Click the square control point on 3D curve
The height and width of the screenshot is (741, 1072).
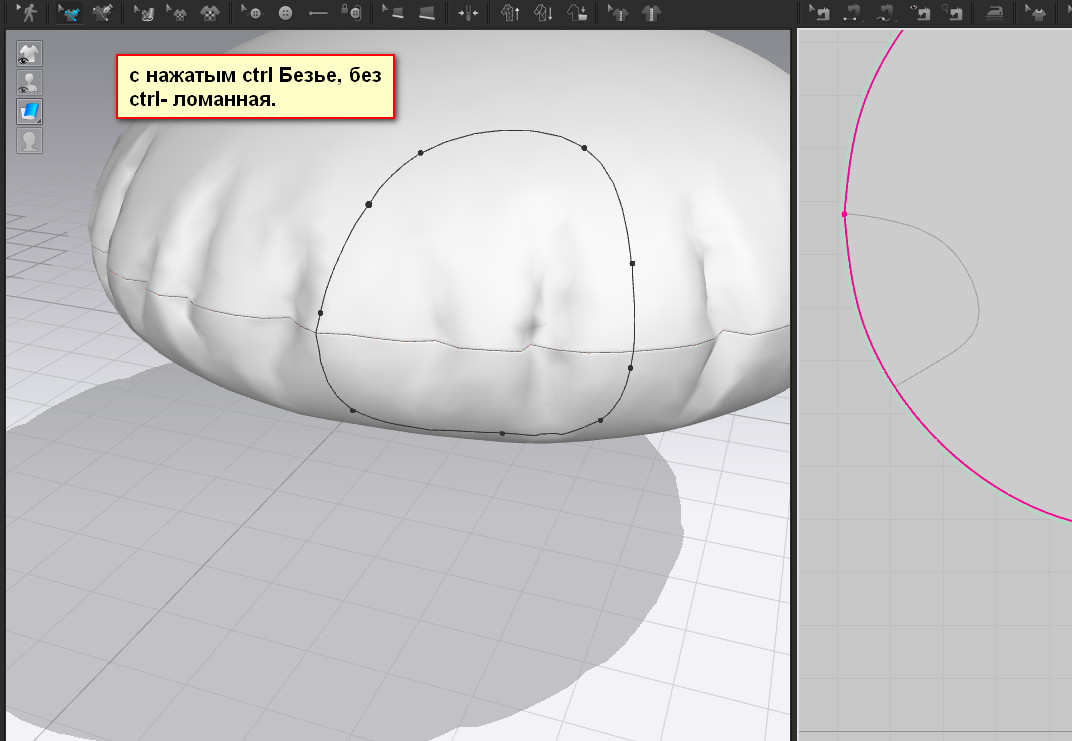[632, 263]
